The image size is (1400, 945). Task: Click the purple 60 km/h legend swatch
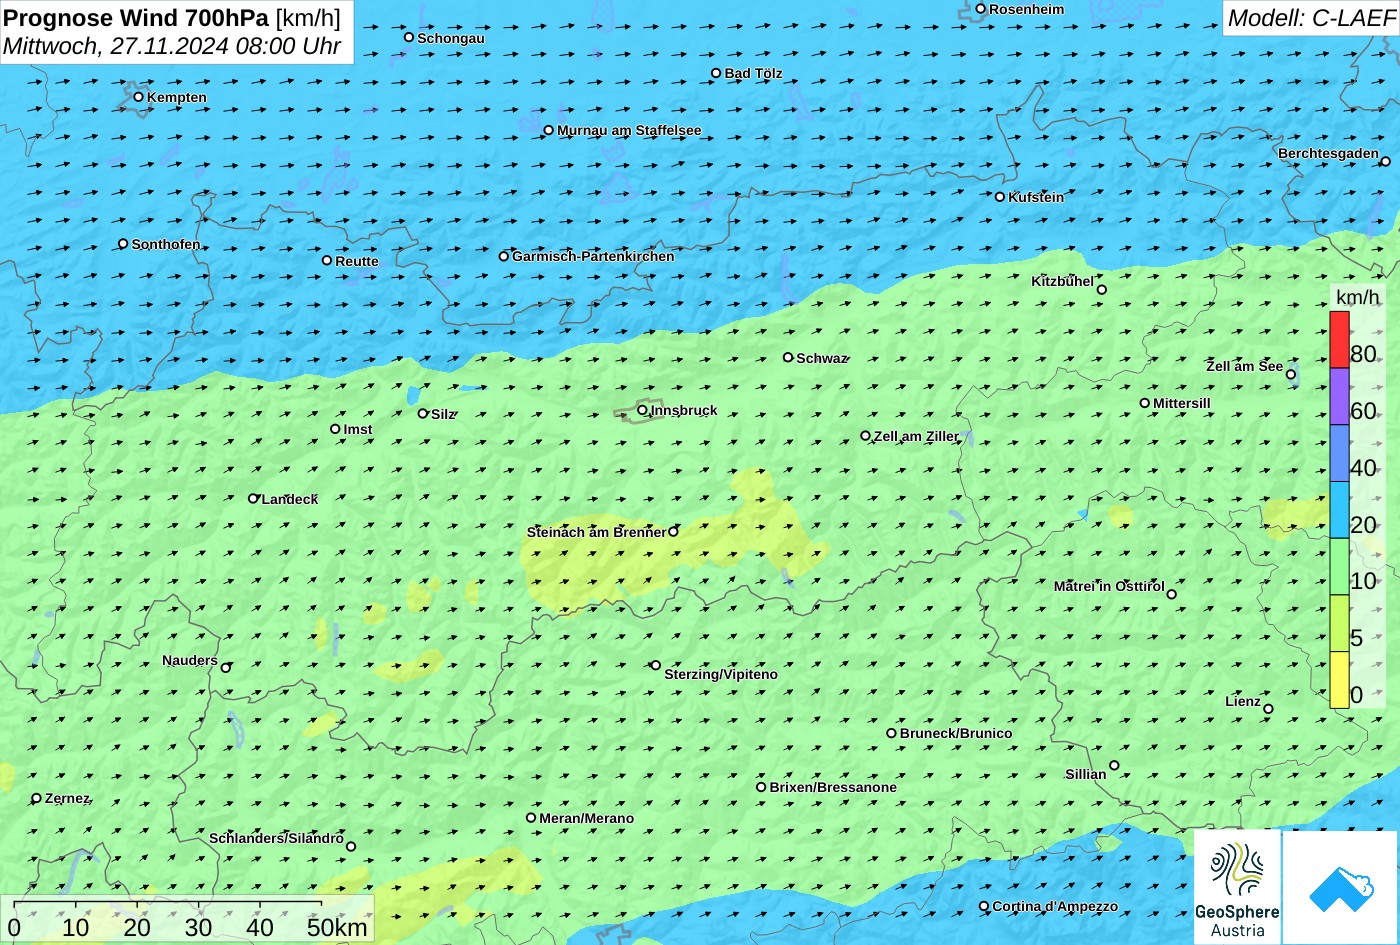pos(1339,397)
